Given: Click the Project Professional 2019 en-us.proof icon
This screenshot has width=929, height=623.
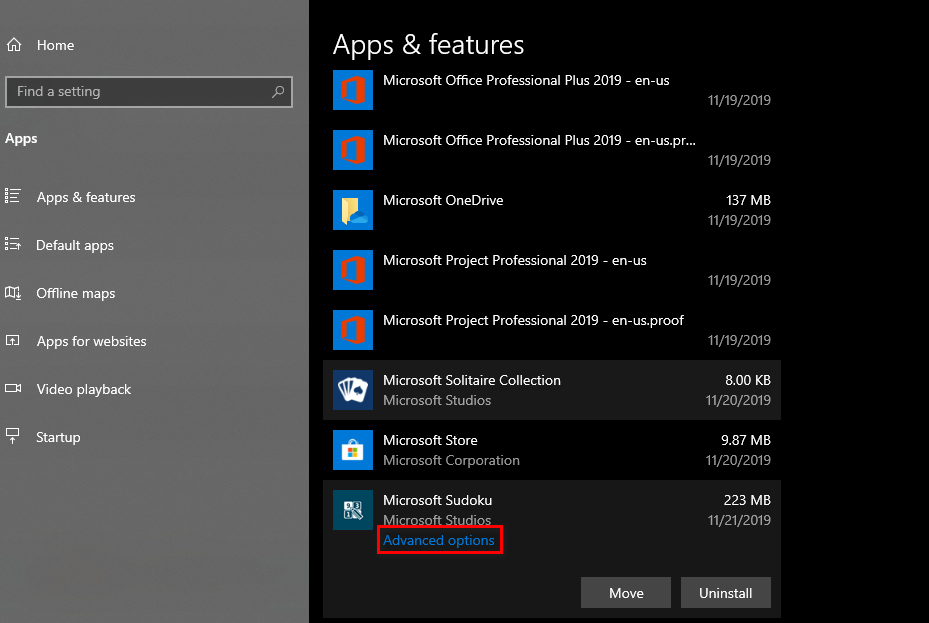Looking at the screenshot, I should click(352, 330).
